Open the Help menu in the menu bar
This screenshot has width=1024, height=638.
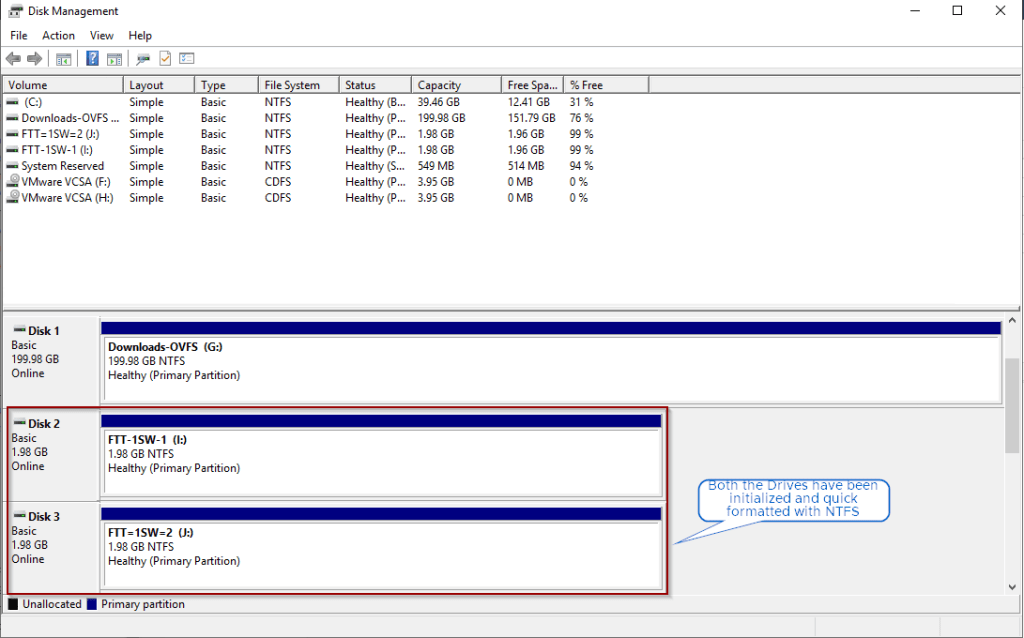[x=140, y=36]
